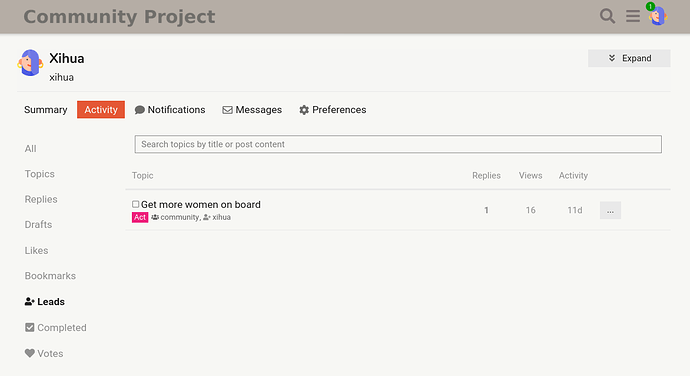This screenshot has height=376, width=690.
Task: Click the Leads person icon
Action: [x=29, y=302]
